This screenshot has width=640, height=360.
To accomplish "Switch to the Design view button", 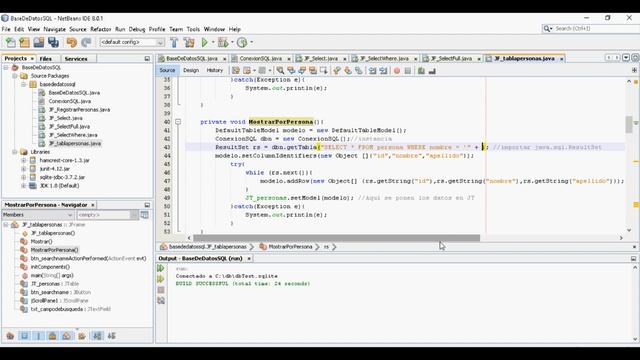I will [191, 71].
